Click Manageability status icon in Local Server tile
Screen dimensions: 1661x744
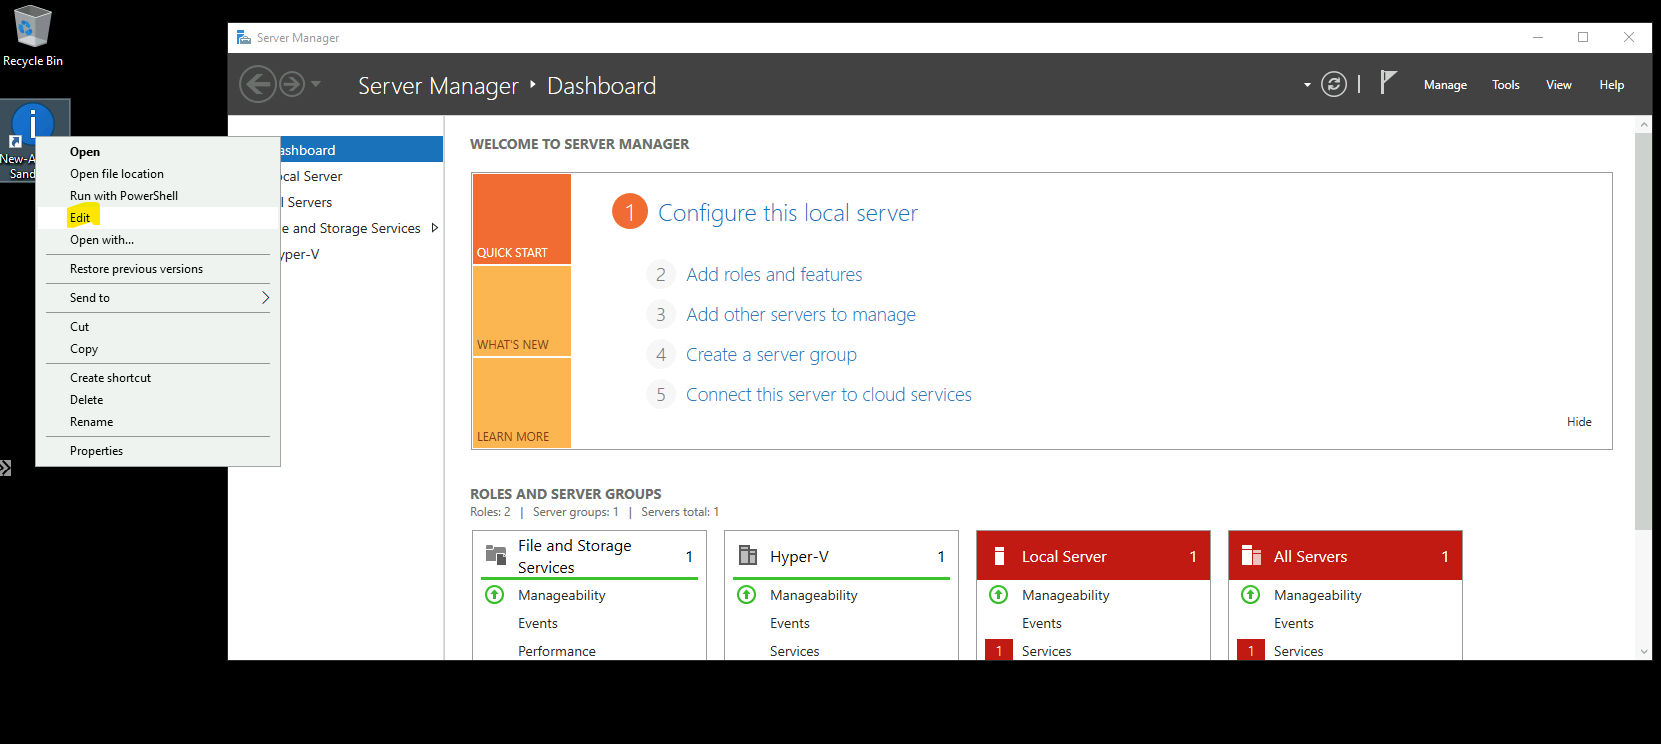(x=999, y=595)
